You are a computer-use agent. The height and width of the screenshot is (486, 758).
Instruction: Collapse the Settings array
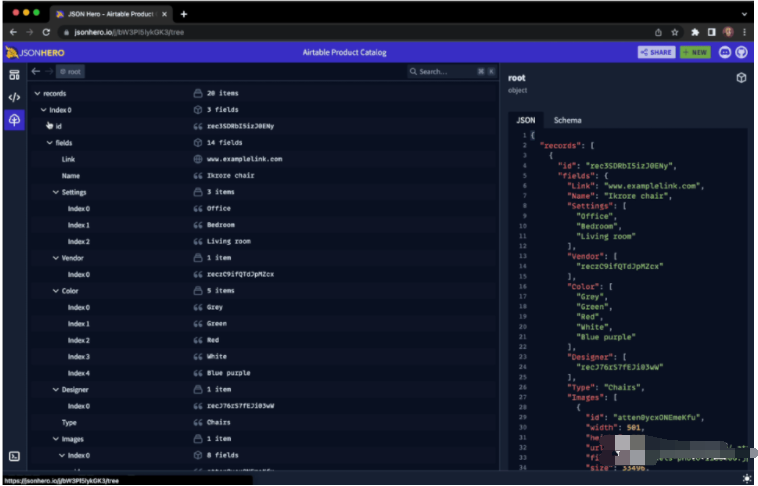(56, 192)
